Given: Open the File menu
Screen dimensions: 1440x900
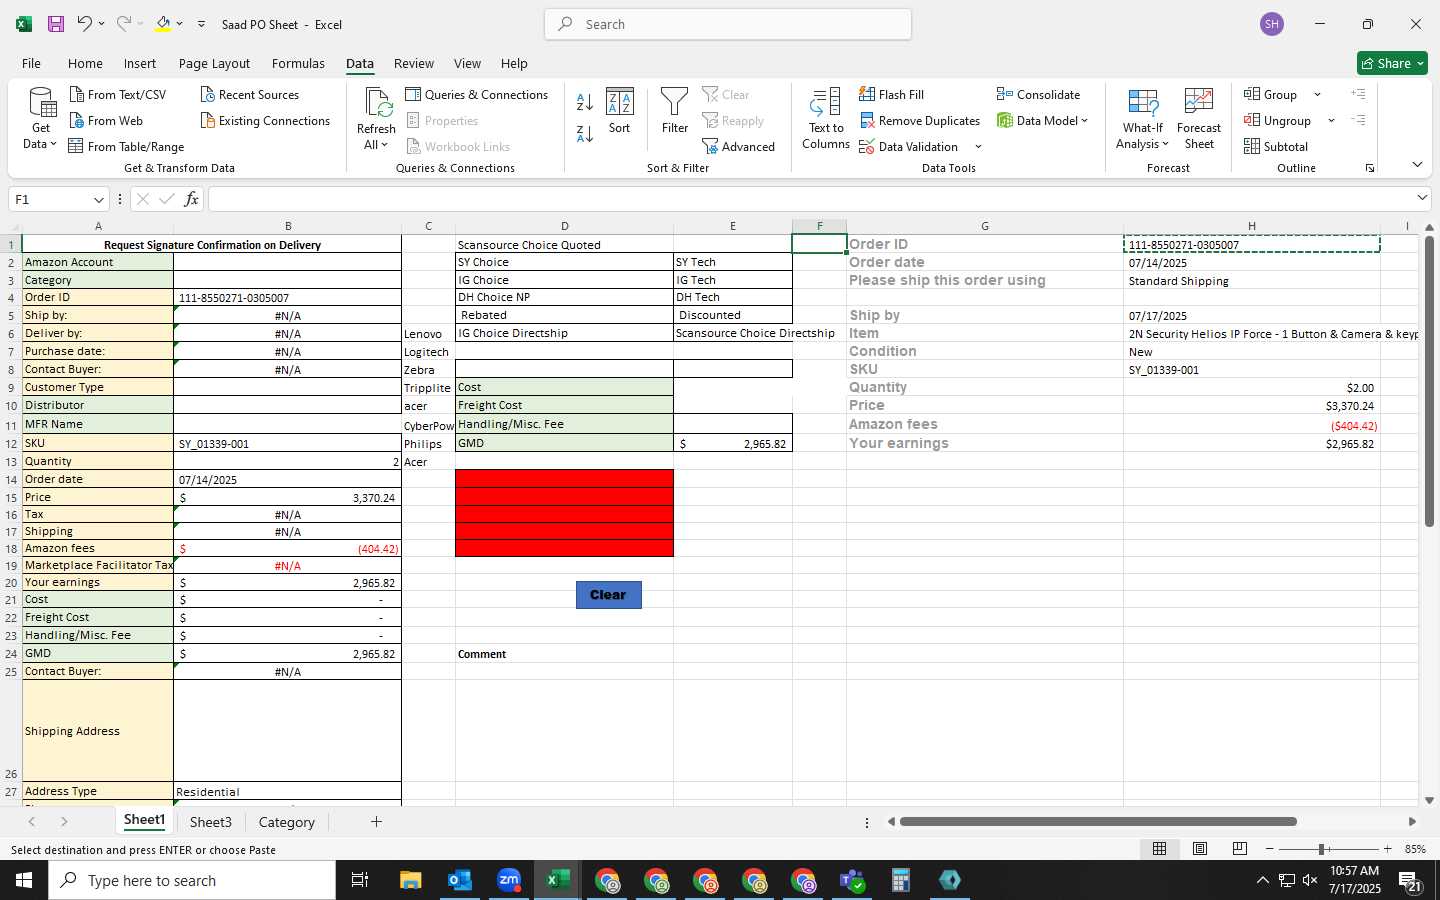Looking at the screenshot, I should pos(31,63).
